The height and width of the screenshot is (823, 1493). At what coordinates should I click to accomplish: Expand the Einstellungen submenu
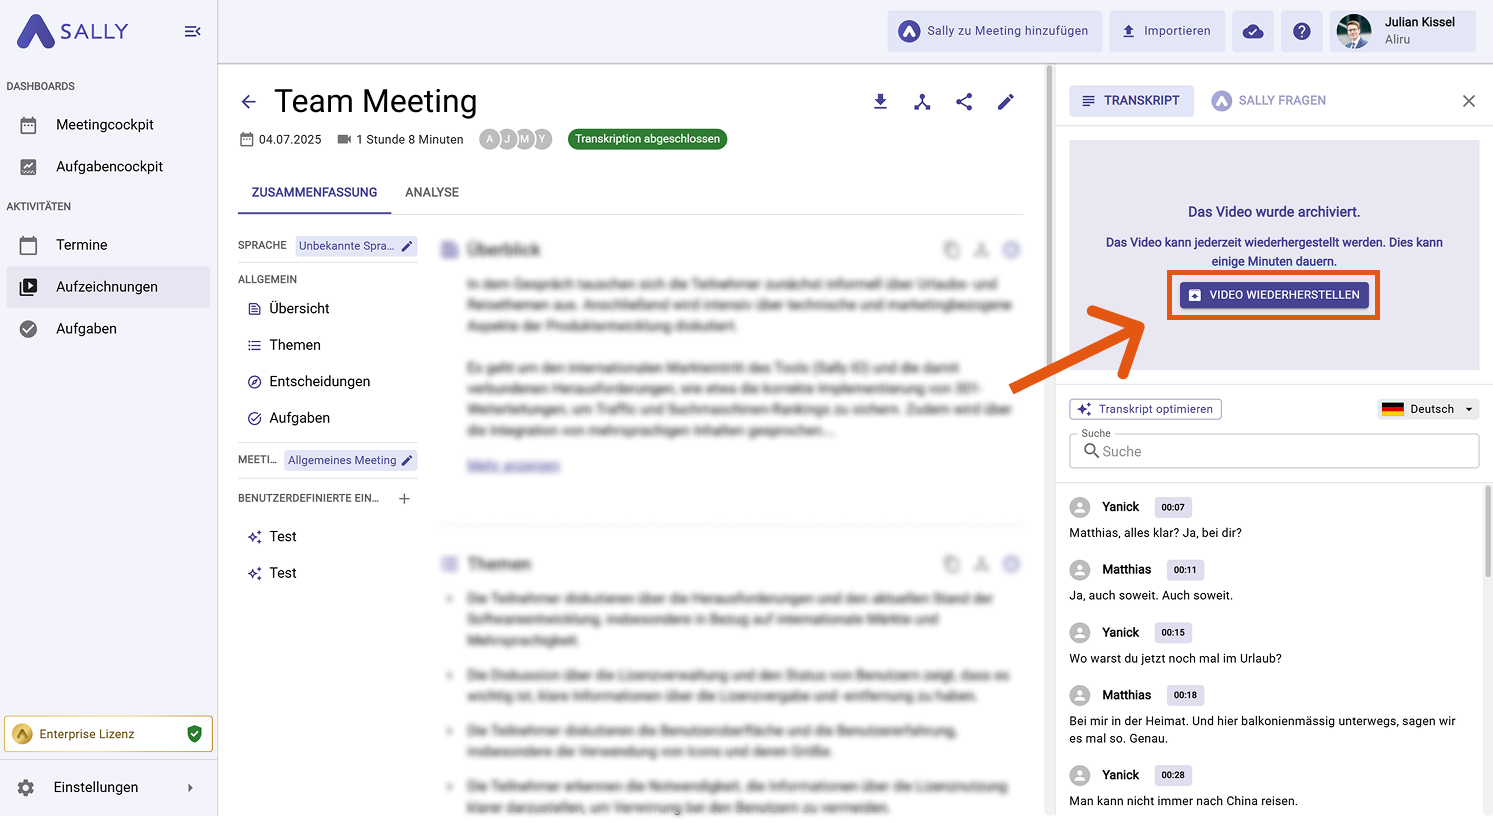pos(190,788)
